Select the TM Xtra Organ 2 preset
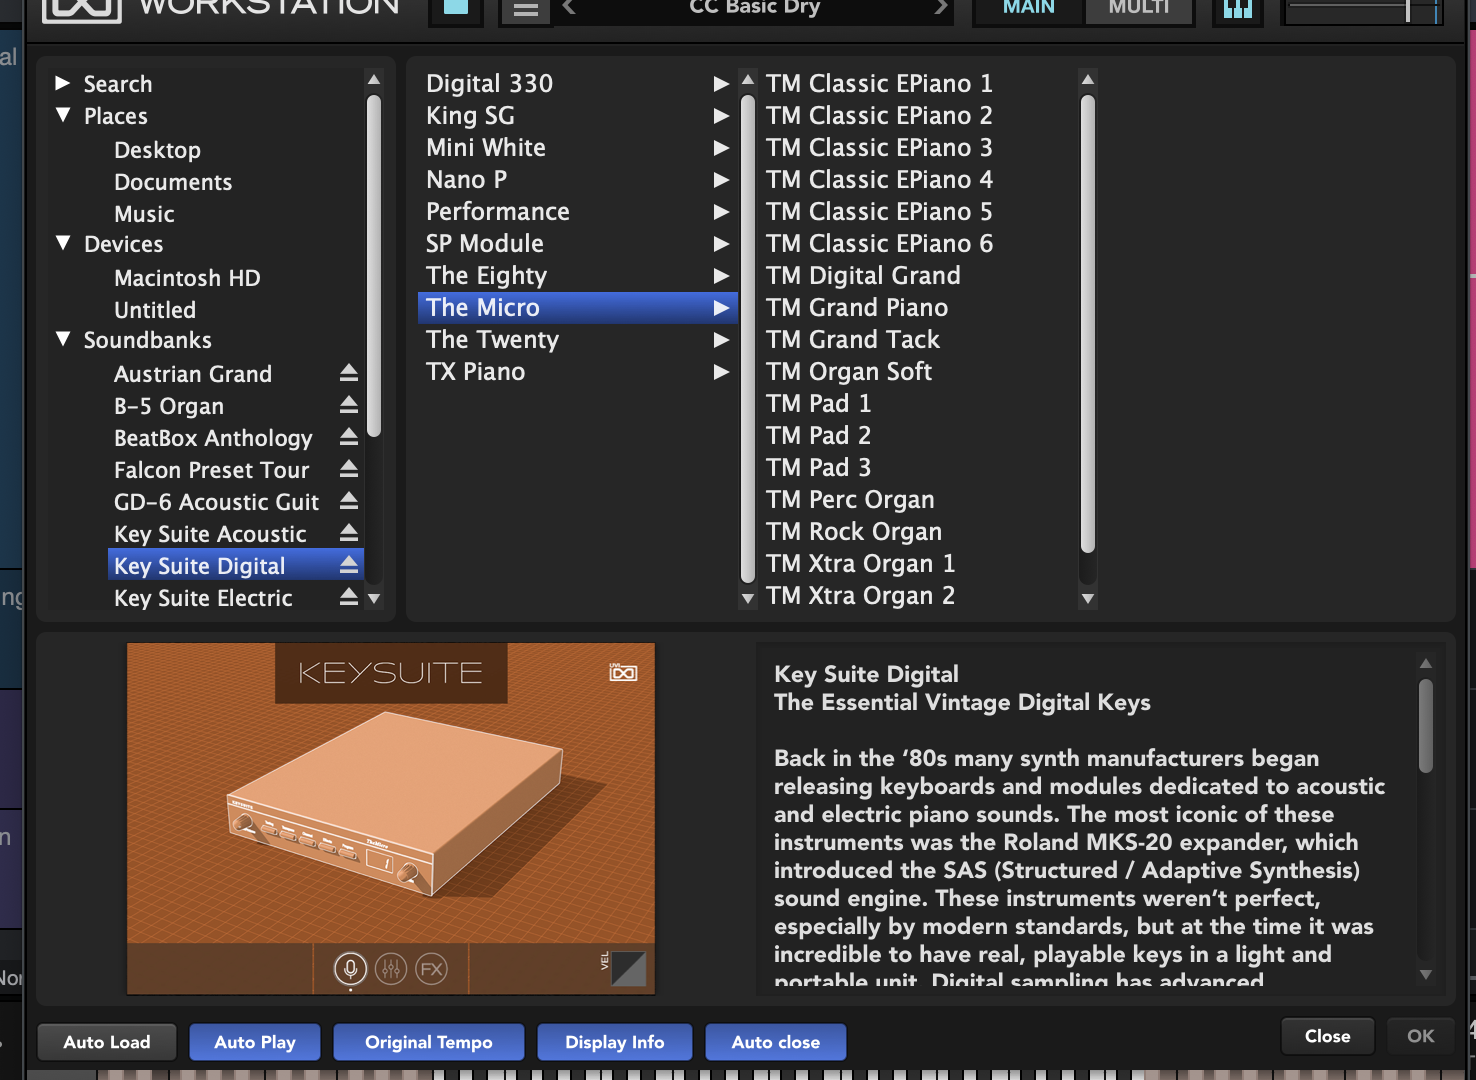The image size is (1476, 1080). [x=860, y=595]
